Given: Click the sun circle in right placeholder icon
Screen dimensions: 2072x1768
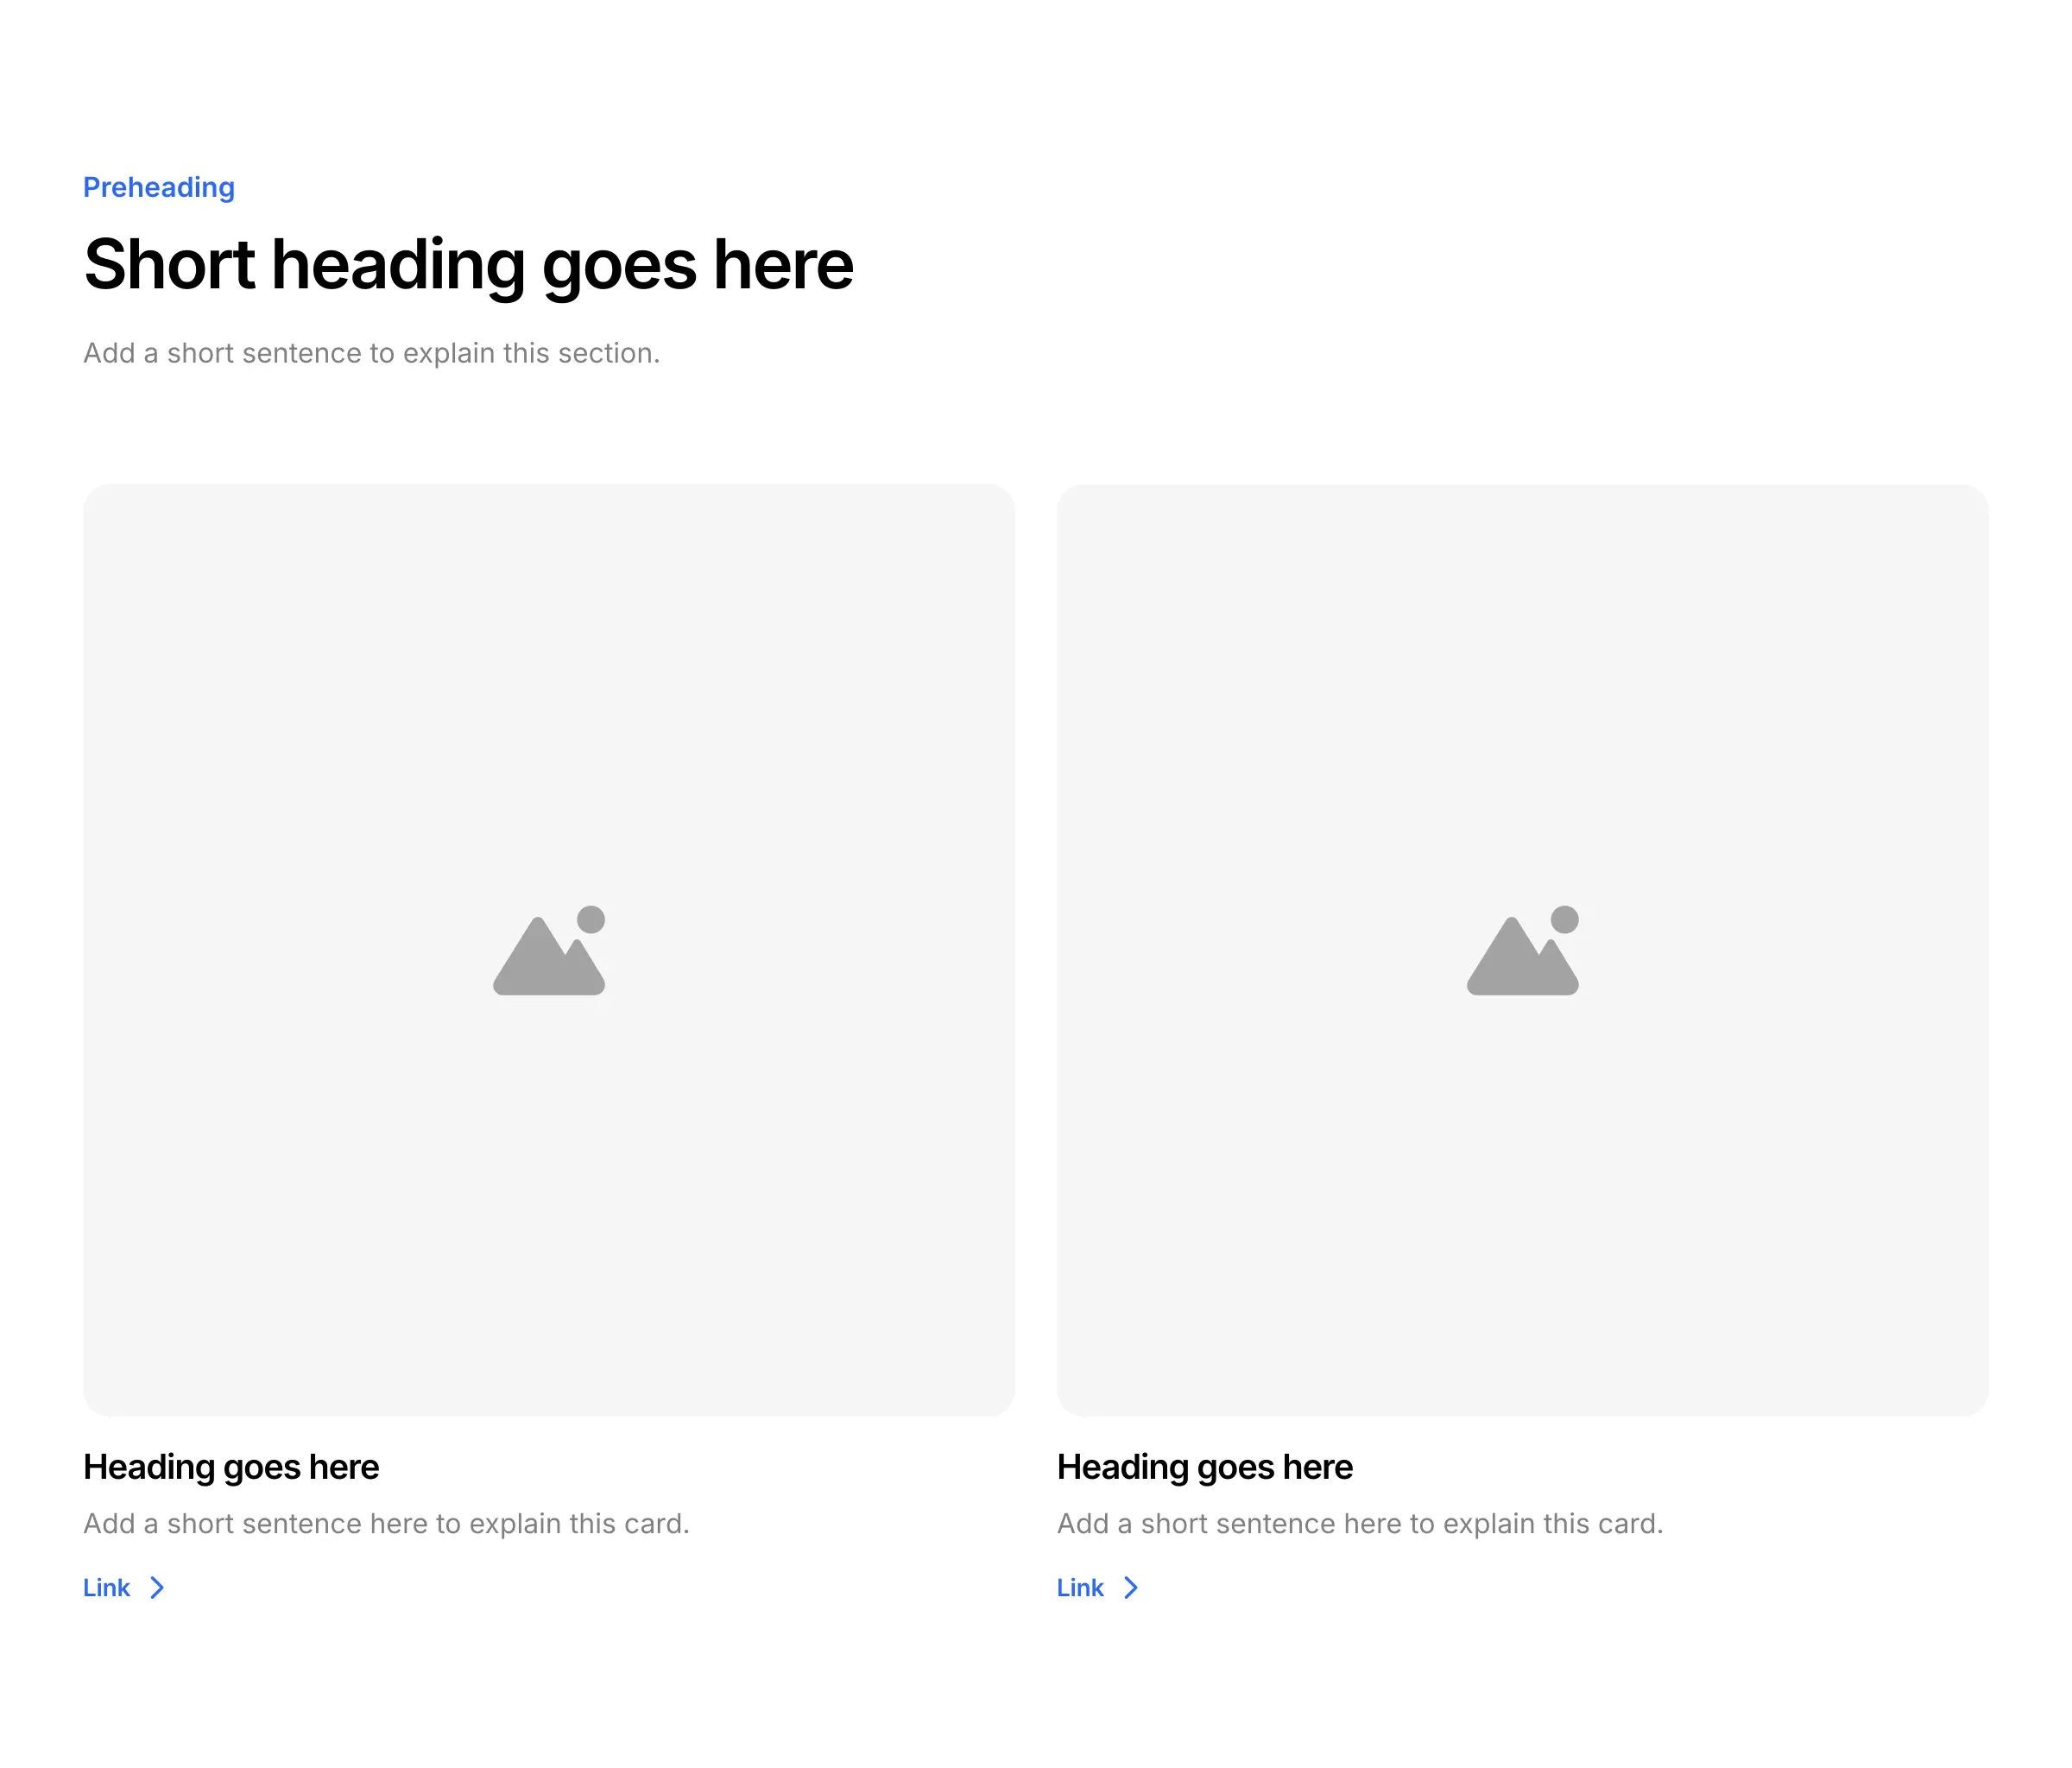Looking at the screenshot, I should click(1565, 919).
